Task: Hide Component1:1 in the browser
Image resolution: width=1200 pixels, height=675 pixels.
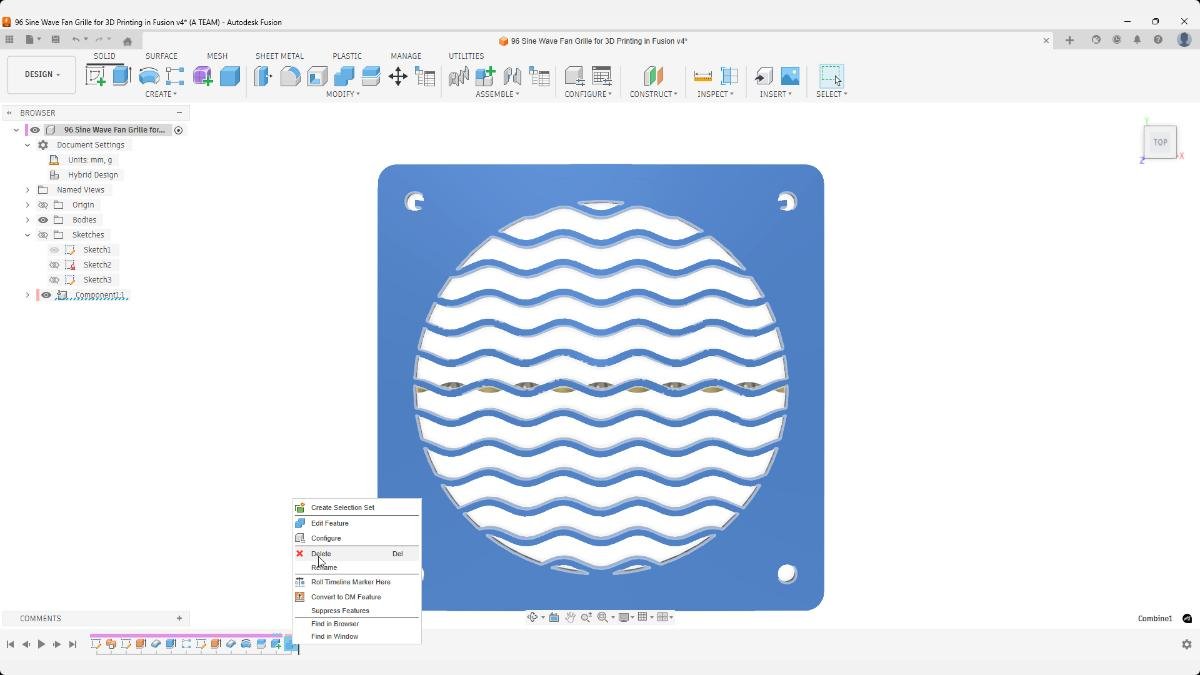Action: click(46, 294)
